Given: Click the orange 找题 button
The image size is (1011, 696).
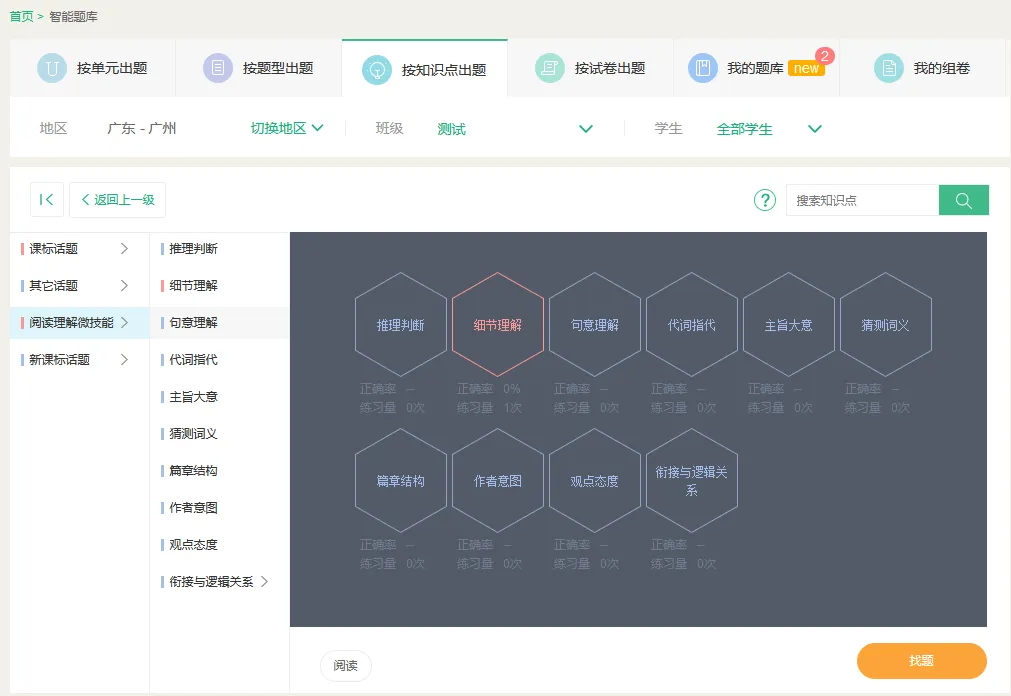Looking at the screenshot, I should pos(921,661).
